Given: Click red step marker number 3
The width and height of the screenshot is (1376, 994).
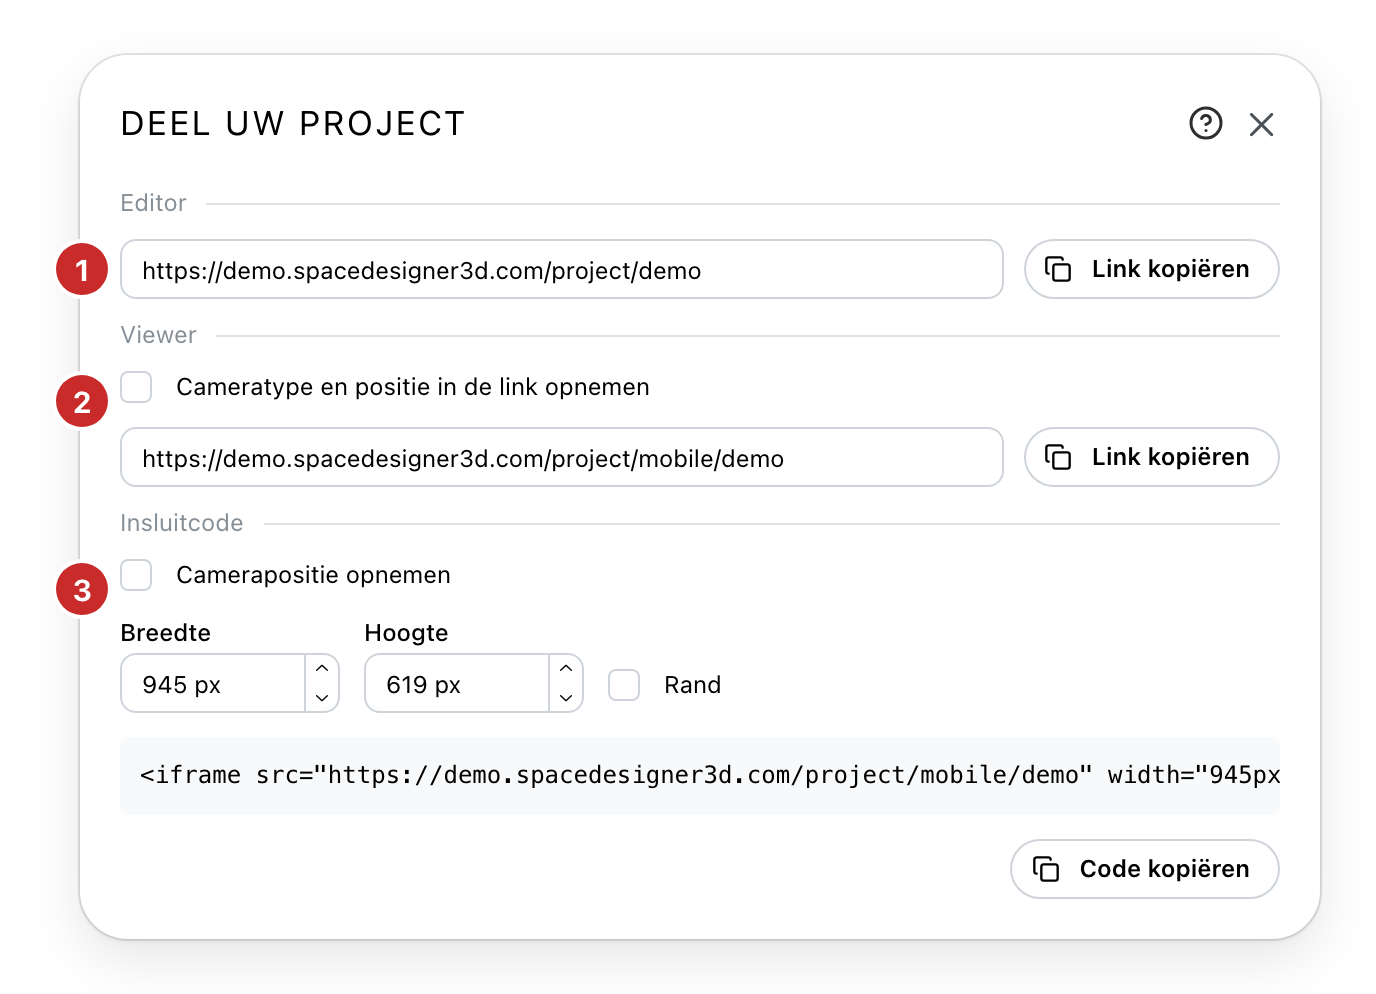Looking at the screenshot, I should click(82, 590).
